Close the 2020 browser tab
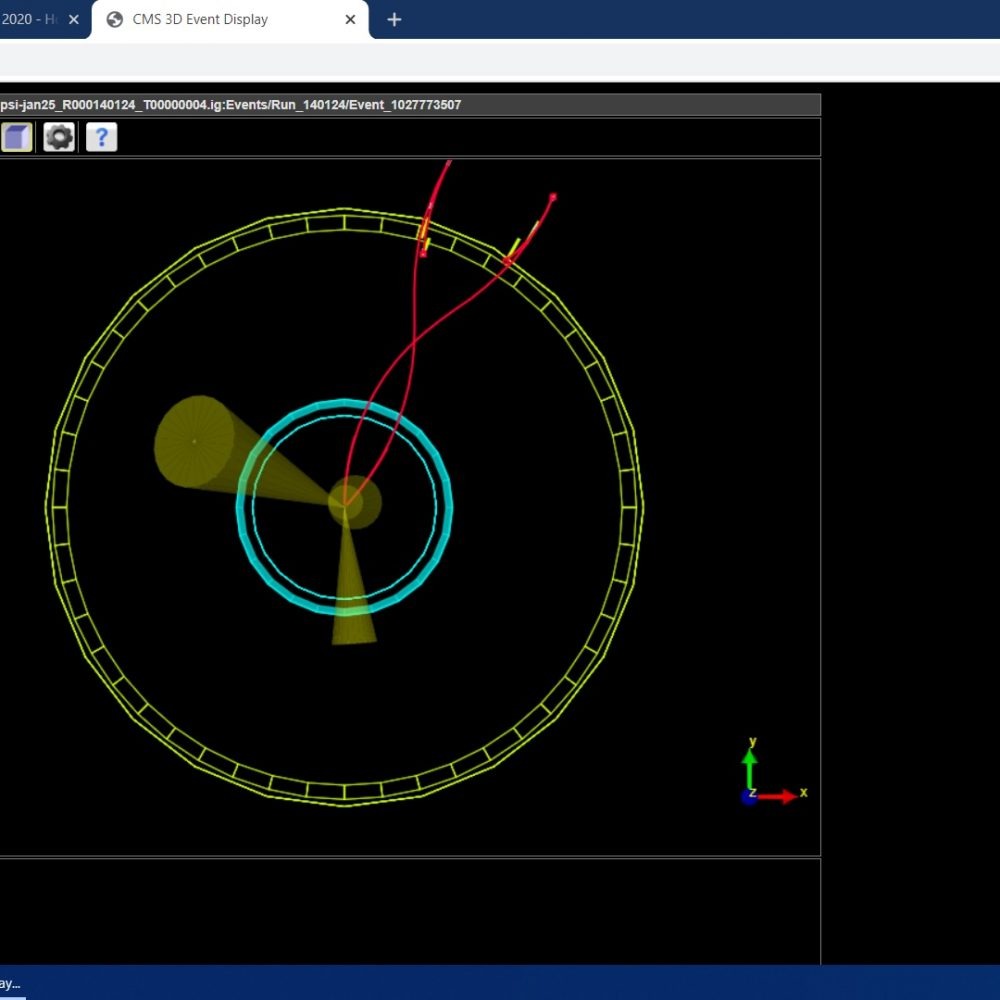Screen dimensions: 1000x1000 73,19
